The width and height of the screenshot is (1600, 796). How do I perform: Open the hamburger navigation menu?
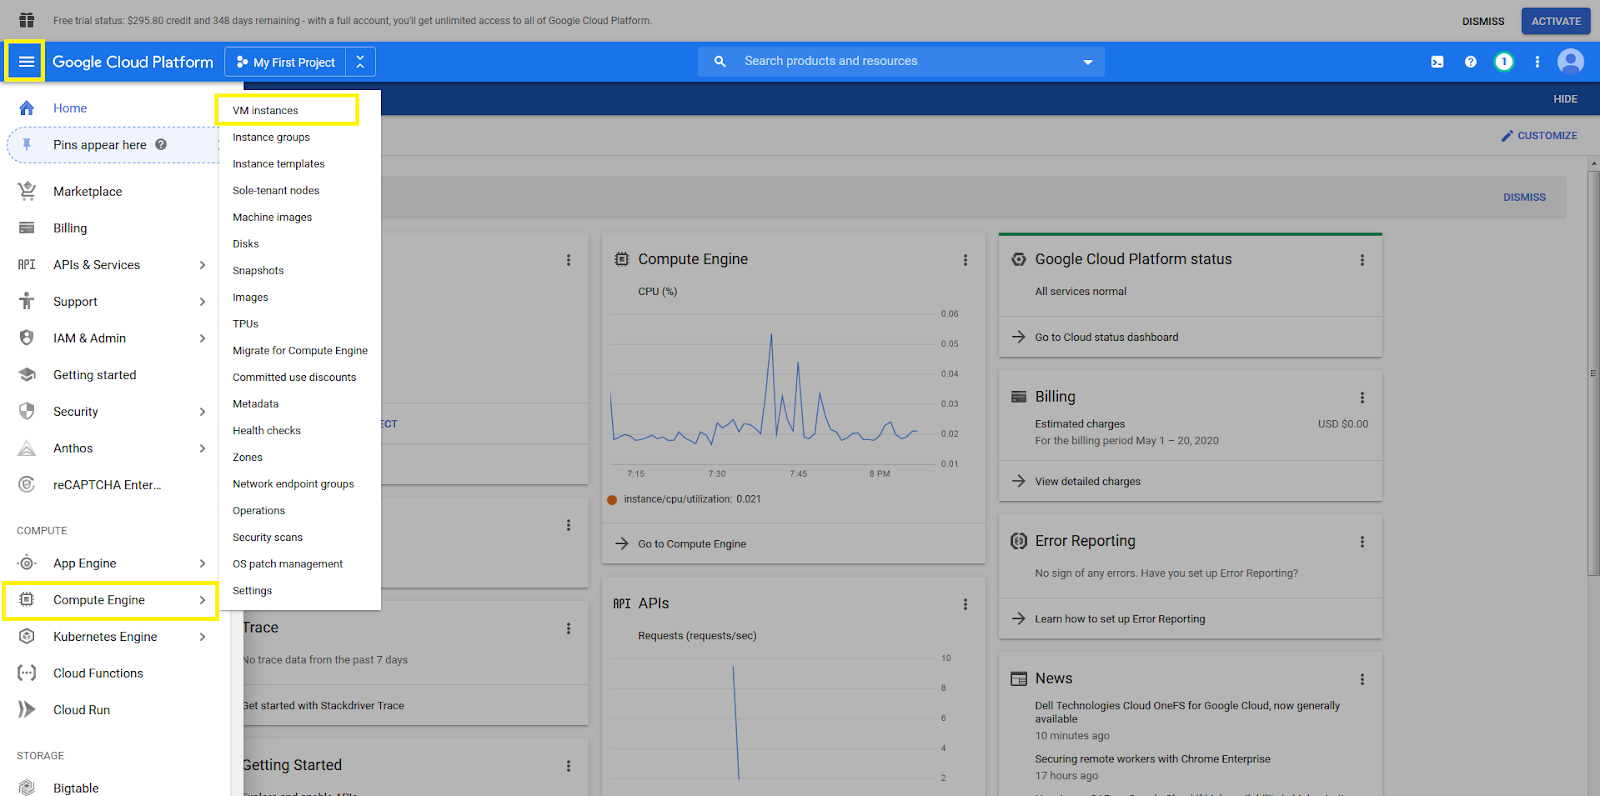pyautogui.click(x=26, y=62)
